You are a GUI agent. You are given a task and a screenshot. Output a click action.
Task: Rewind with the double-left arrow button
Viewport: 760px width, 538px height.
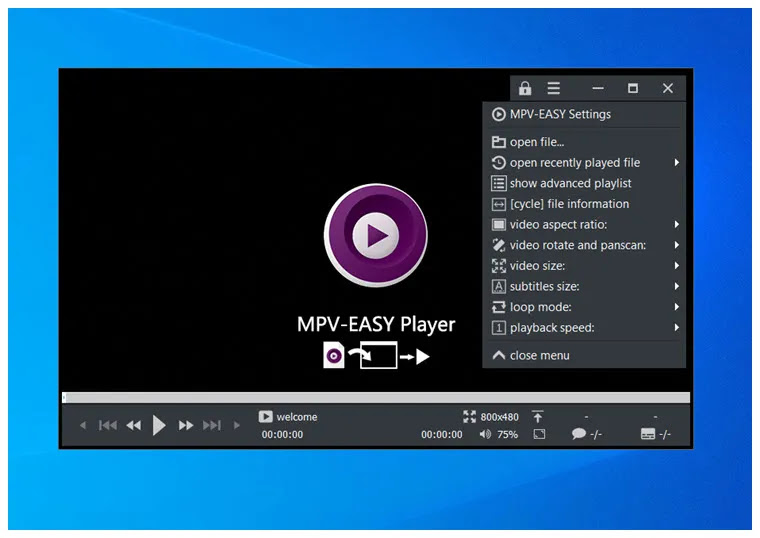(x=133, y=426)
